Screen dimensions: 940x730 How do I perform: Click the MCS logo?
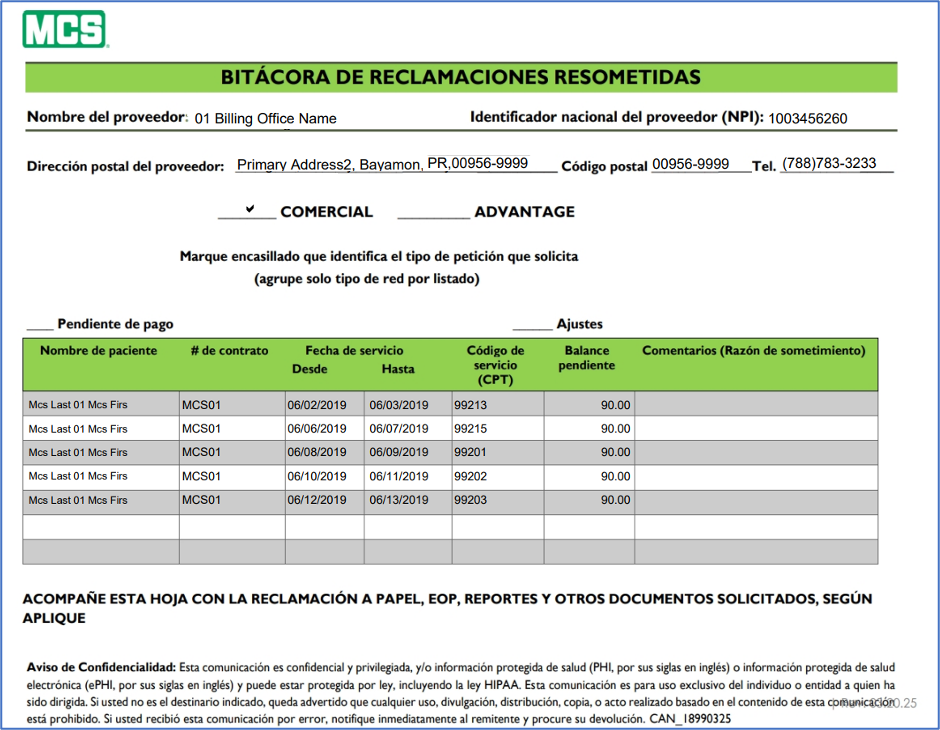tap(65, 30)
